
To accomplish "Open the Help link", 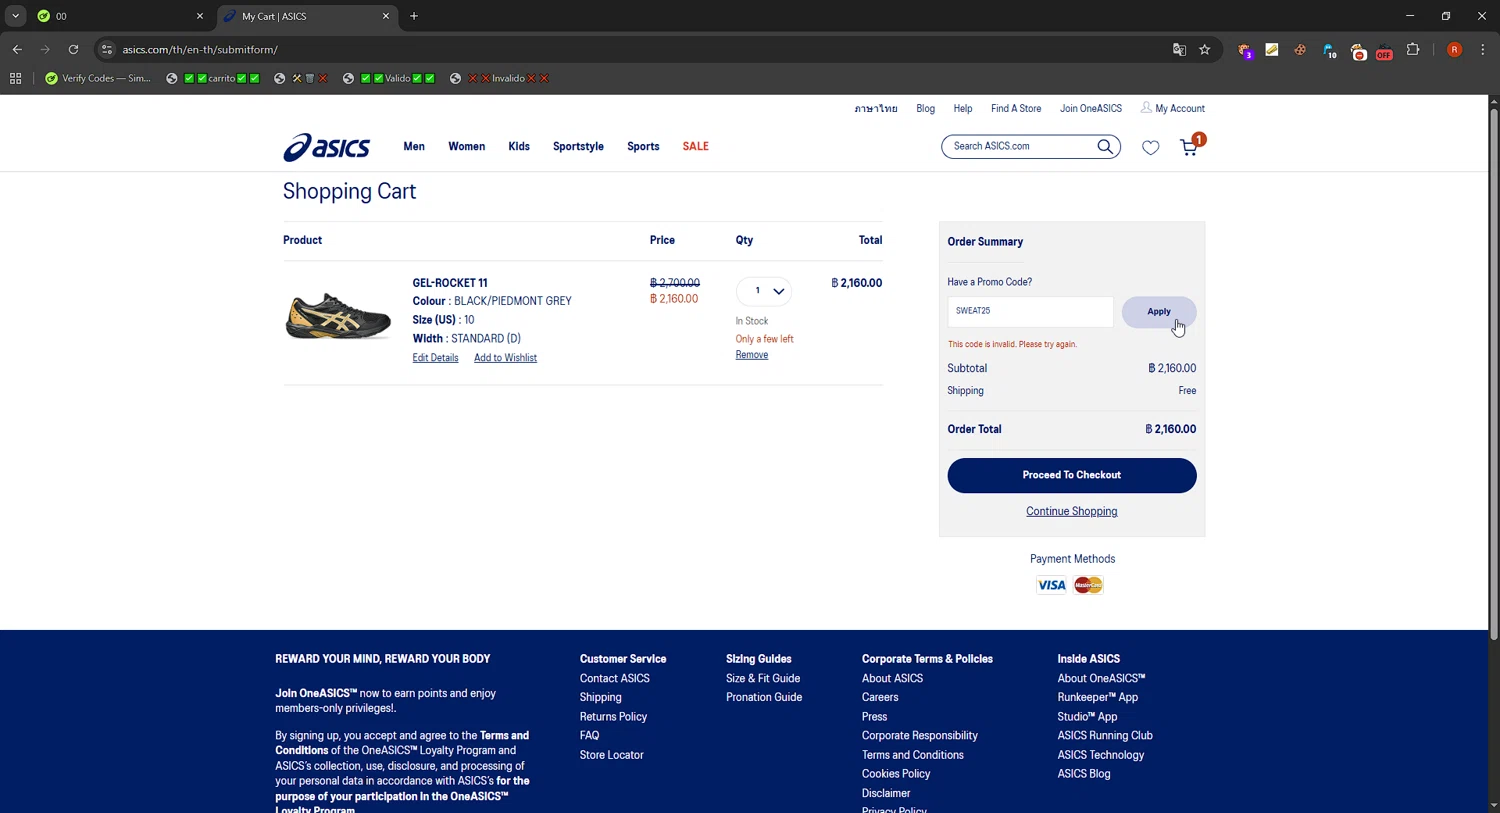I will [x=963, y=109].
